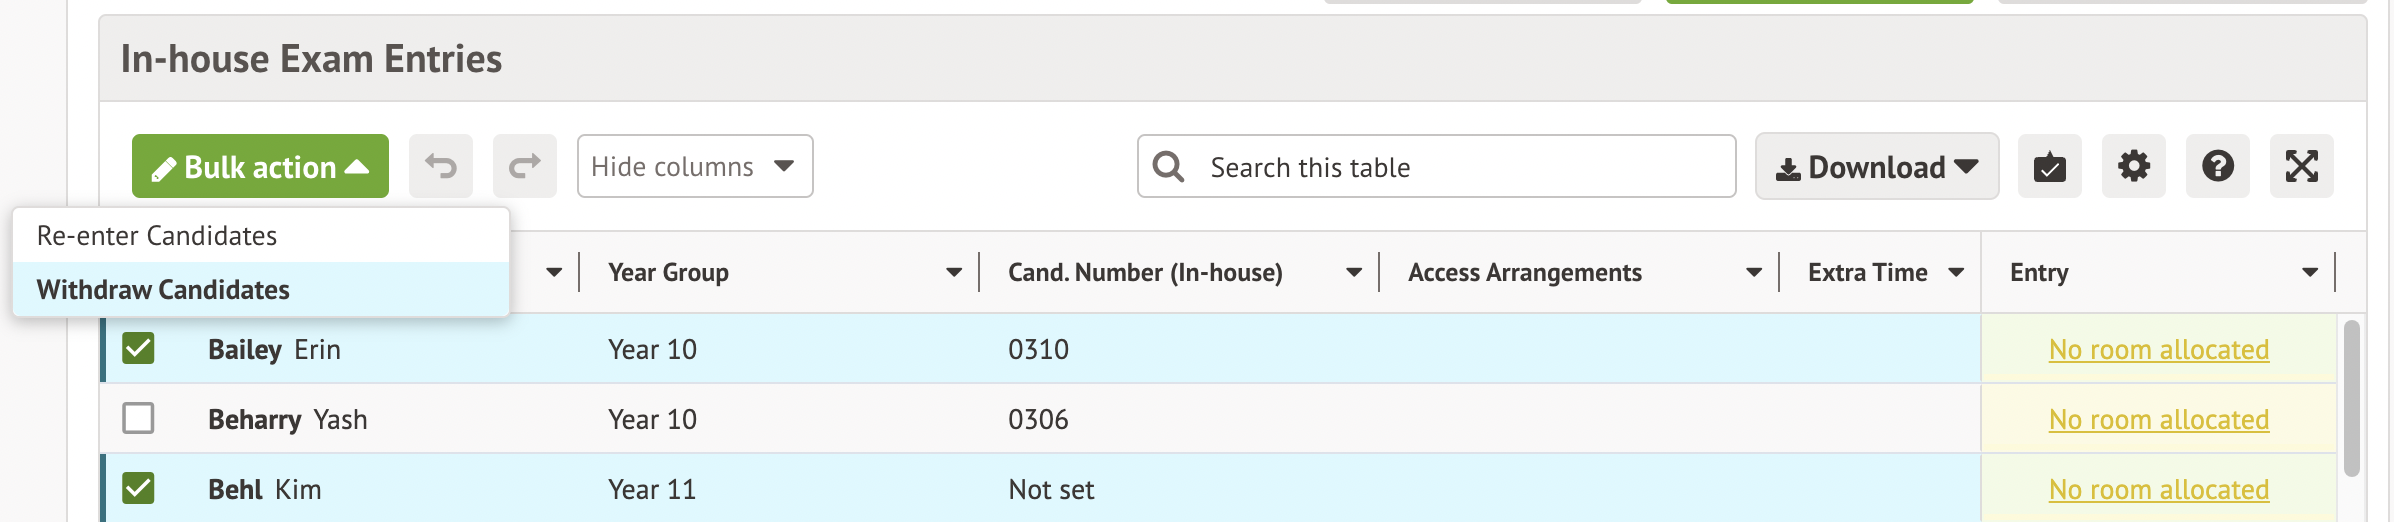Viewport: 2394px width, 522px height.
Task: Uncheck Bailey Erin's row checkbox
Action: (x=138, y=348)
